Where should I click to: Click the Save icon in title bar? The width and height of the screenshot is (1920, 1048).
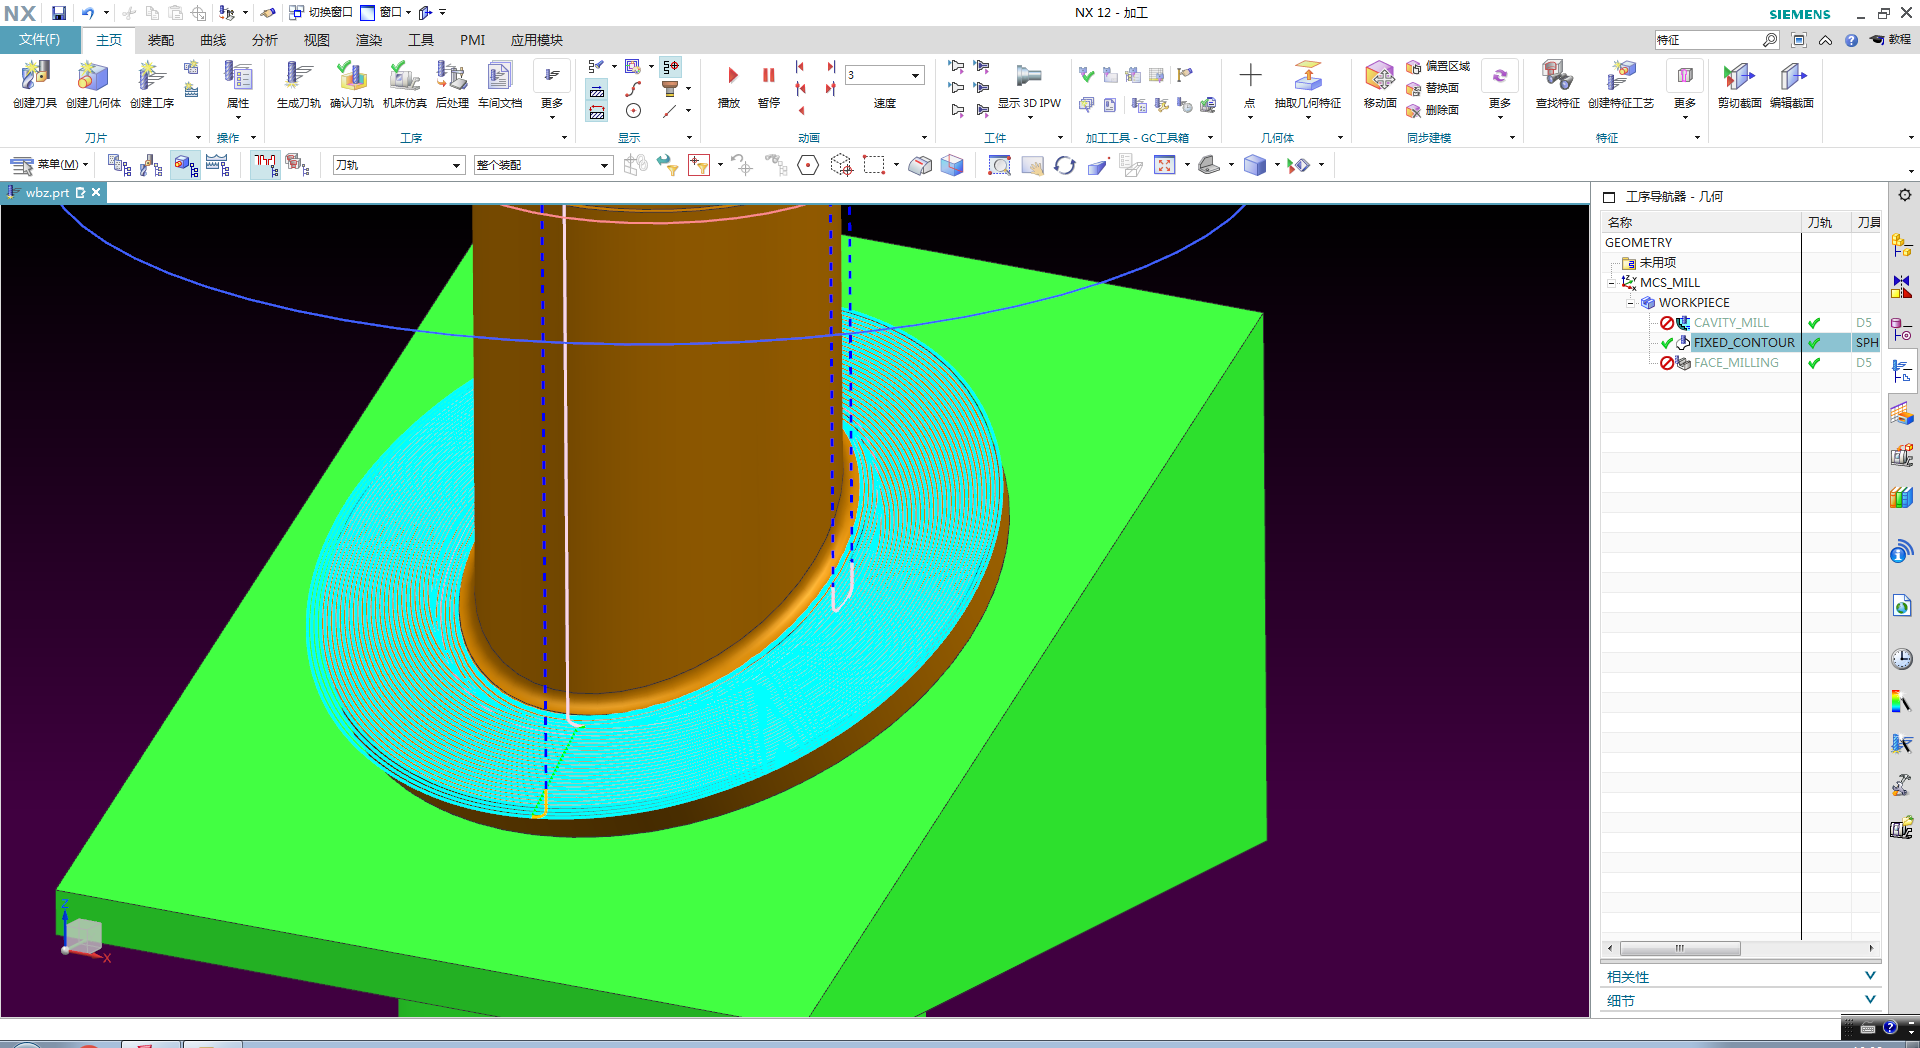[59, 13]
